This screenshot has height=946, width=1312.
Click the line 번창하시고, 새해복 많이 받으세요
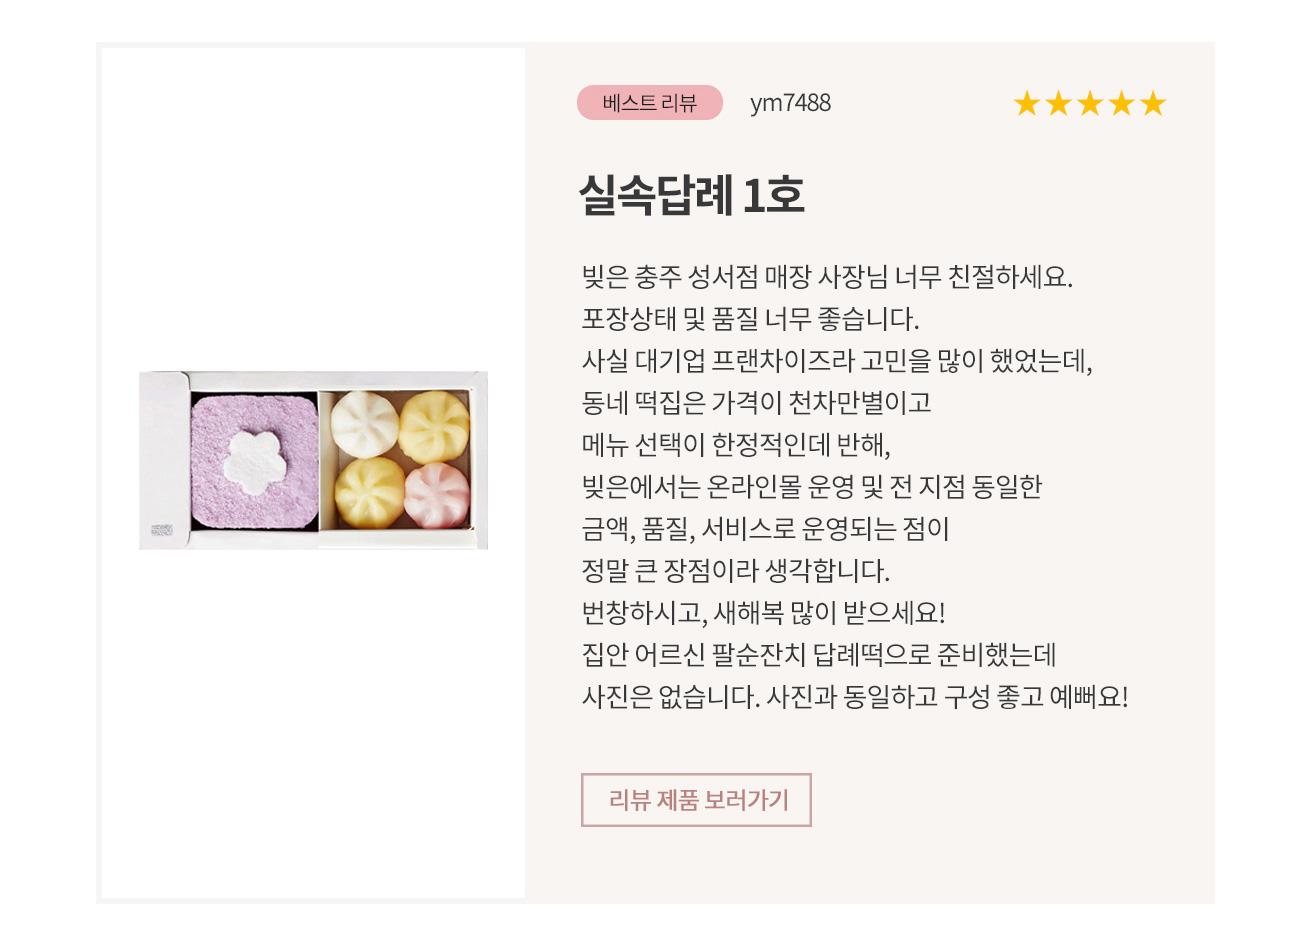tap(763, 612)
